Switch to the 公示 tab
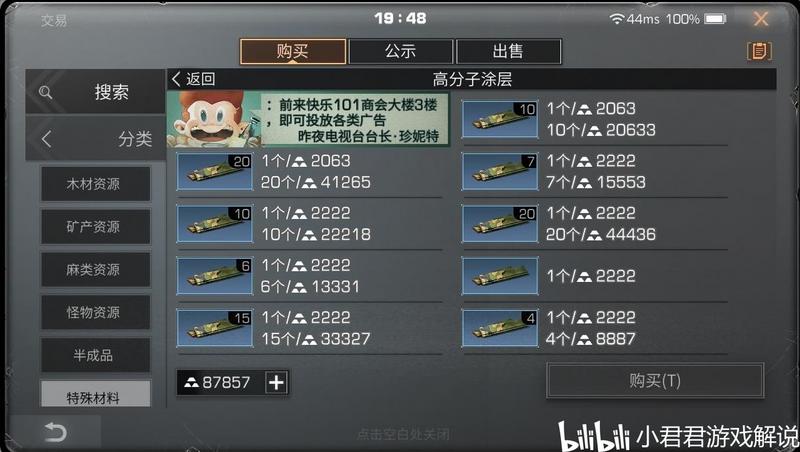 tap(401, 52)
